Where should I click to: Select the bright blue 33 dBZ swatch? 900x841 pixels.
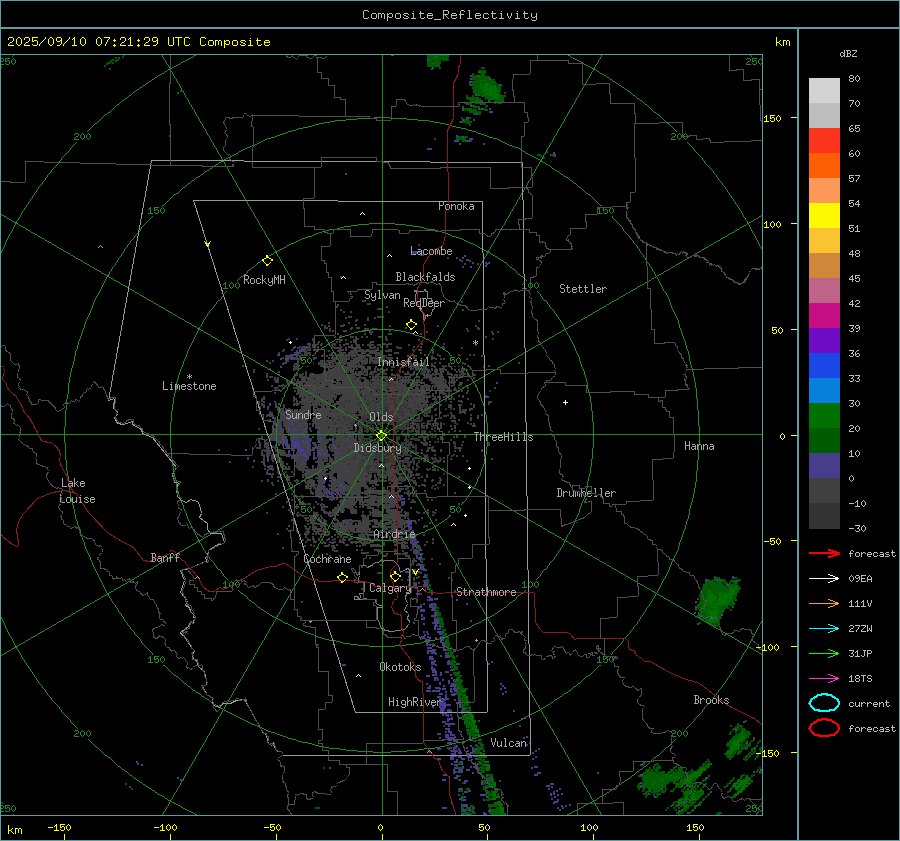pyautogui.click(x=824, y=366)
